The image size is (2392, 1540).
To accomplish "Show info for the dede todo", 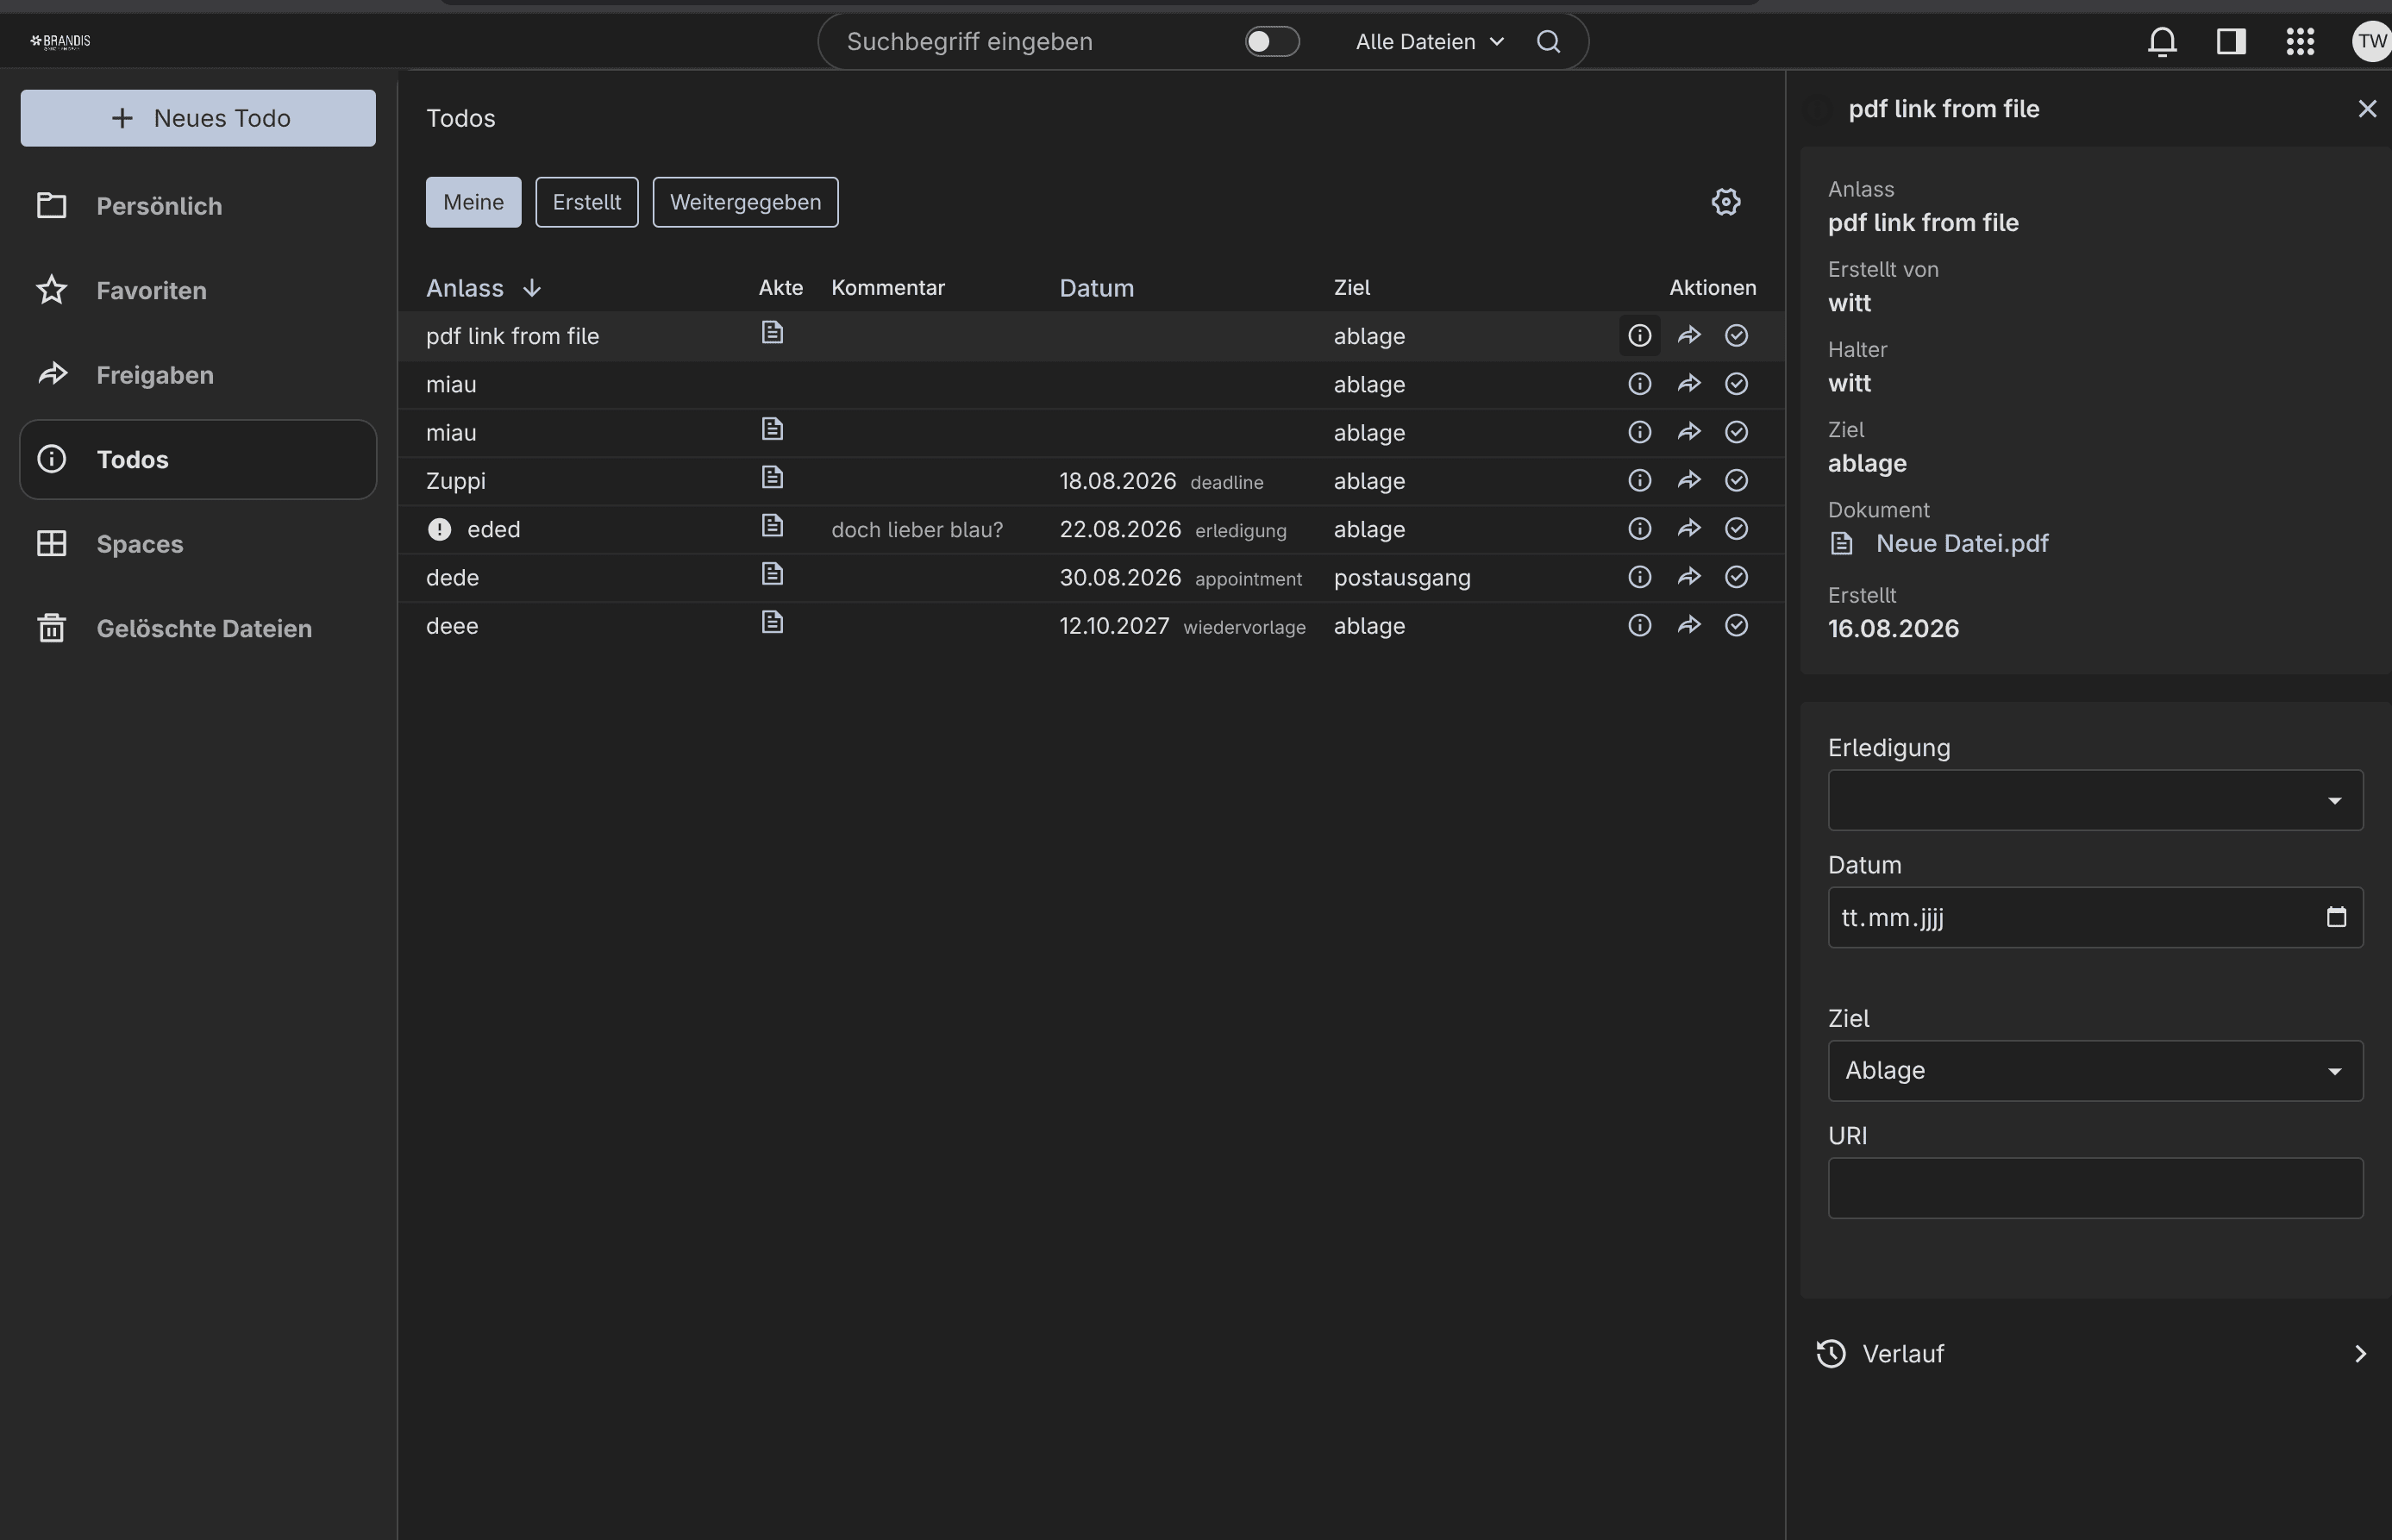I will 1640,577.
